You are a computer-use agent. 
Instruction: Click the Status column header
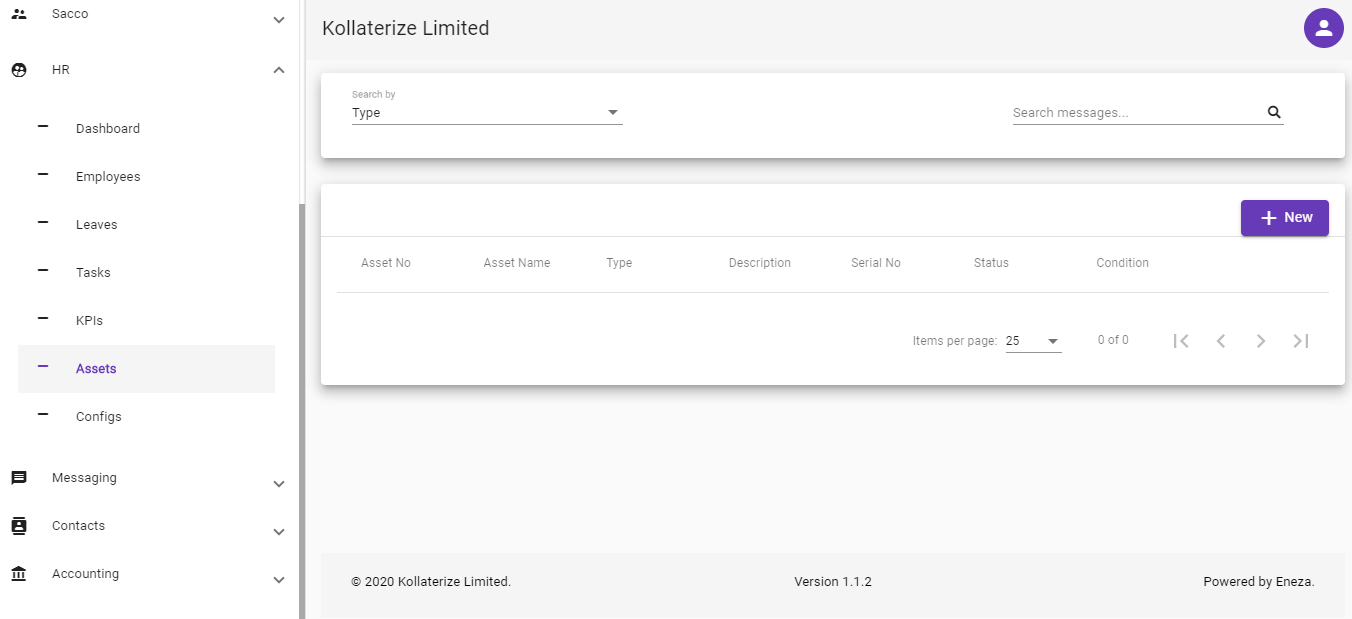point(991,263)
